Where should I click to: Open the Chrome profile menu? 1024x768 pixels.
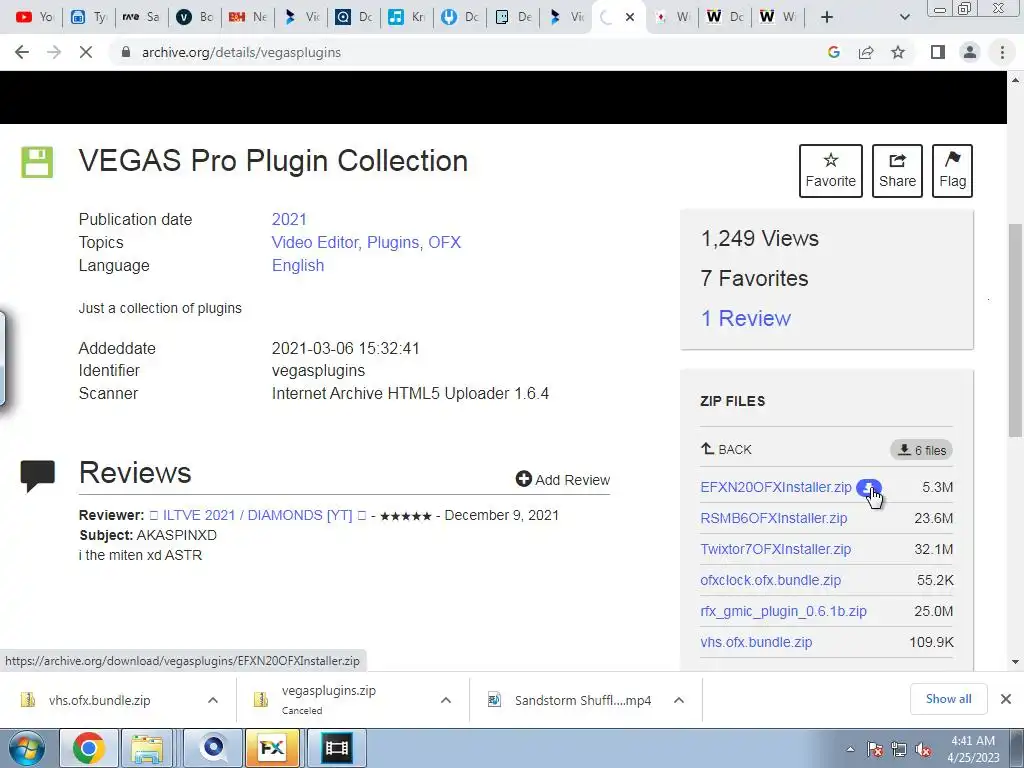[970, 52]
